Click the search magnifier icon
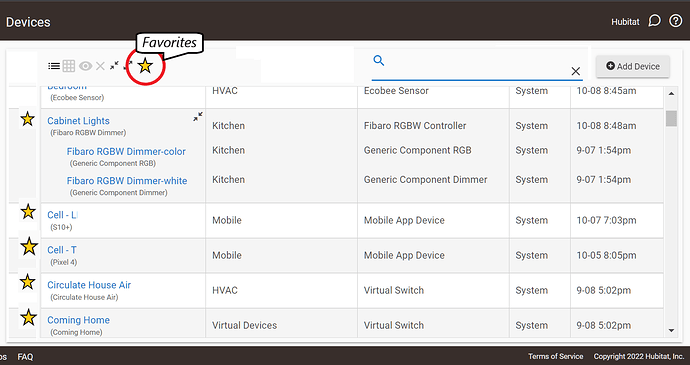690x365 pixels. pyautogui.click(x=378, y=60)
